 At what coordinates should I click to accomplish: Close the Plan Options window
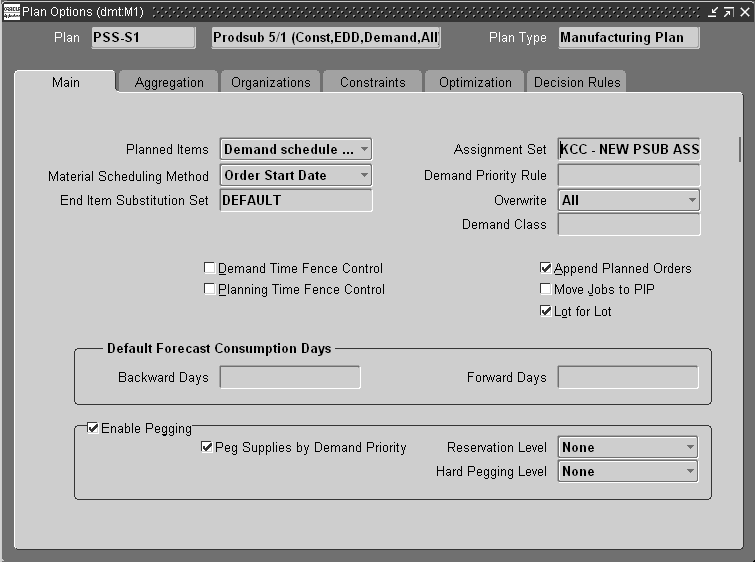(744, 12)
